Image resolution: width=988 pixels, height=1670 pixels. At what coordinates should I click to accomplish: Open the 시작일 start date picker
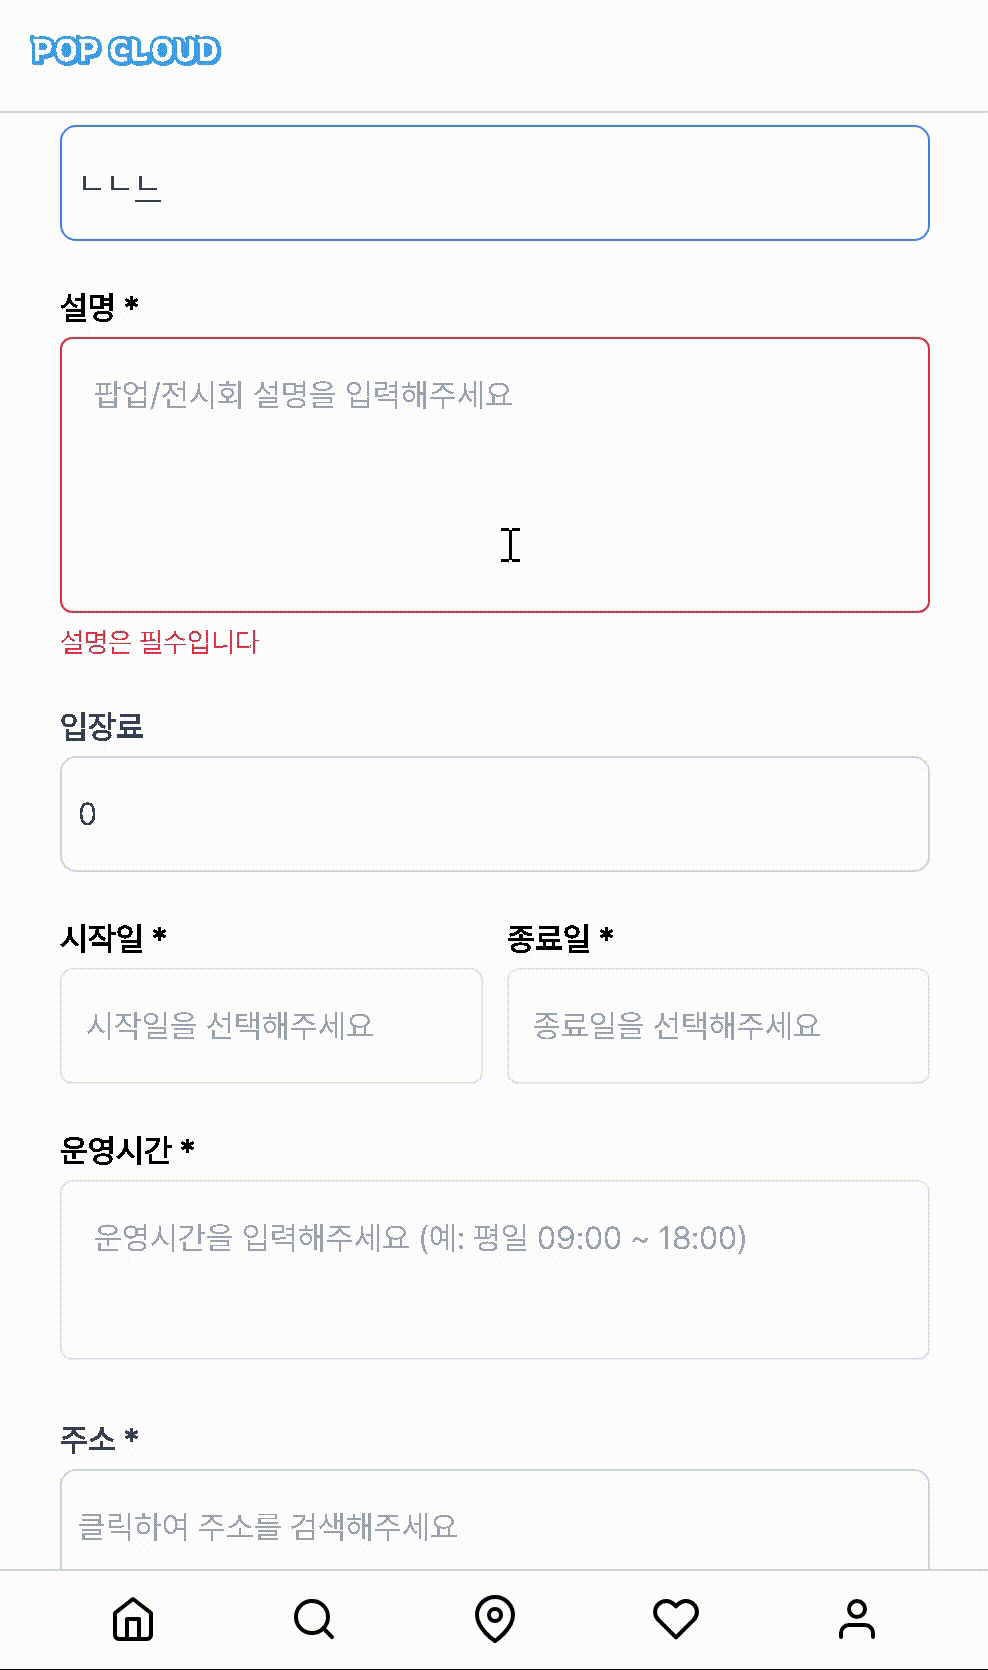[271, 1026]
